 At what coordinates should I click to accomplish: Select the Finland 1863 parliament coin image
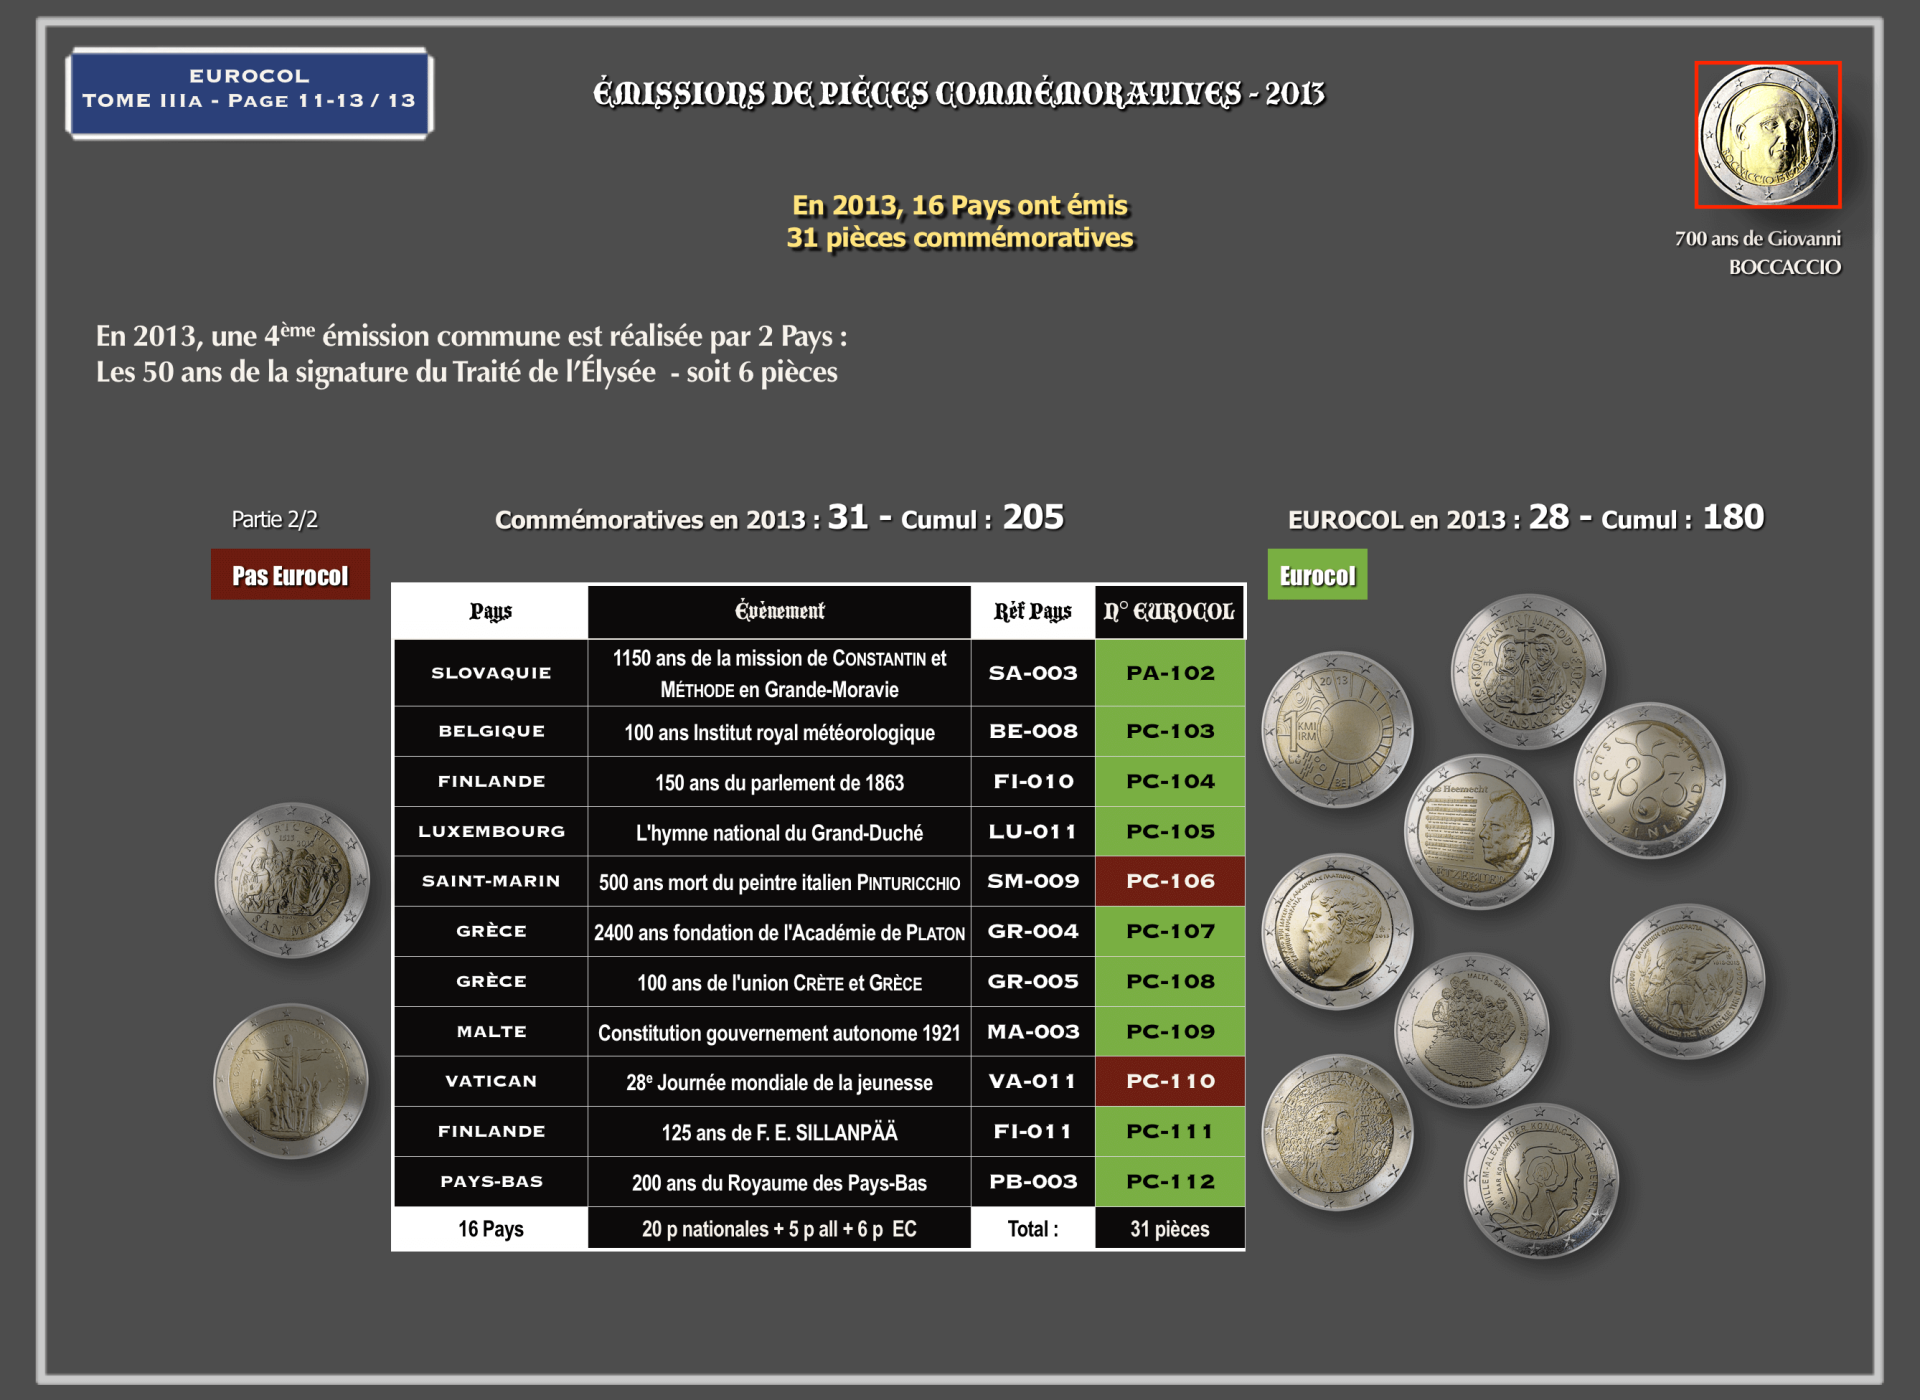click(x=1650, y=780)
